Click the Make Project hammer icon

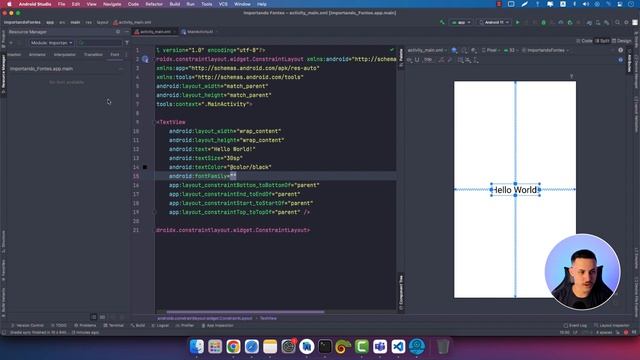click(x=442, y=22)
